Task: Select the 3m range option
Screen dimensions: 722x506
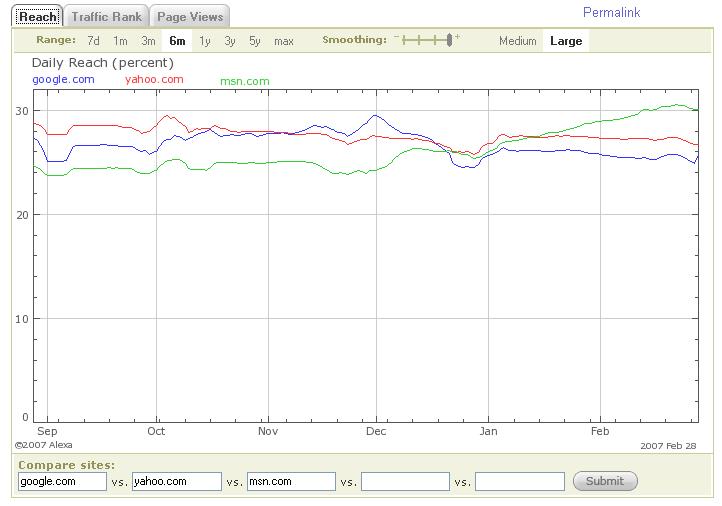Action: 148,41
